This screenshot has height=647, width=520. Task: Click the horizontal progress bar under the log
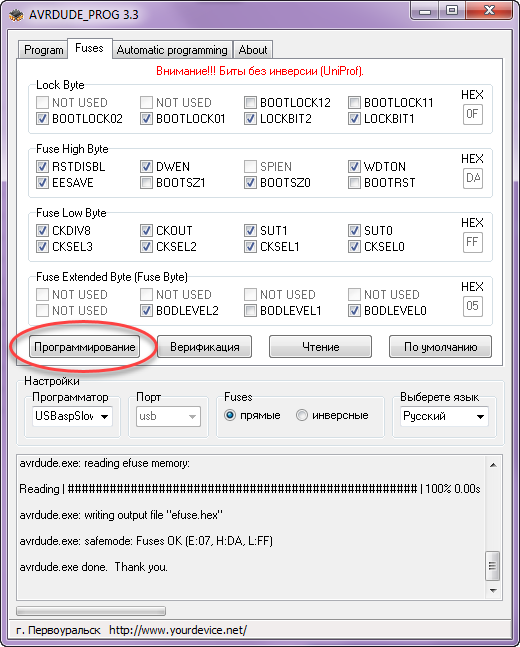tap(91, 610)
